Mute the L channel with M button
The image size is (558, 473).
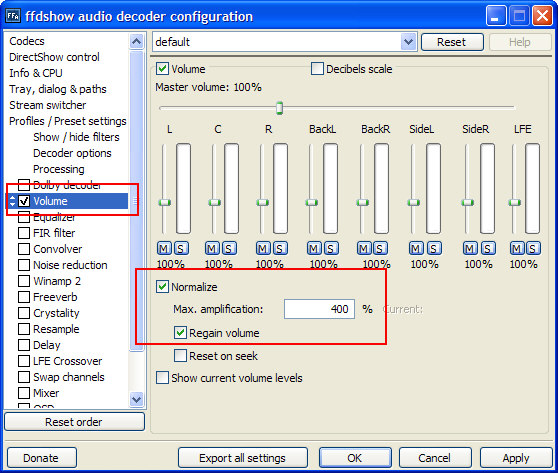[x=164, y=248]
